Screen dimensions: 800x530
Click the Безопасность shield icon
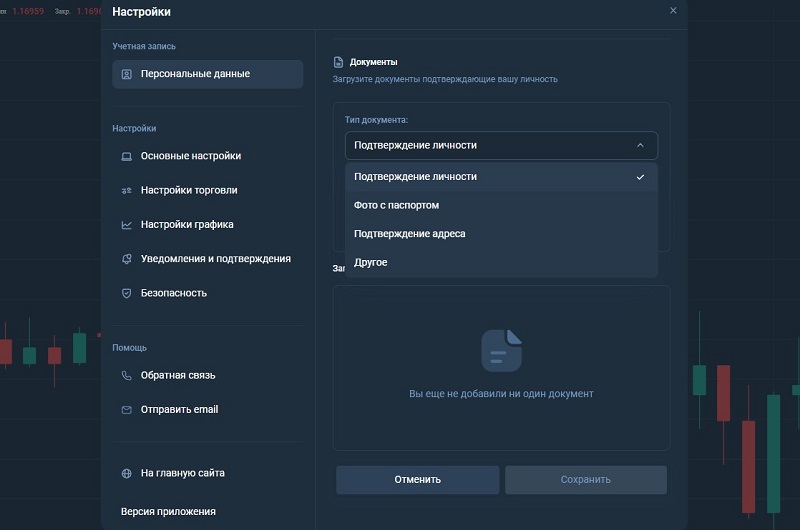[x=127, y=293]
